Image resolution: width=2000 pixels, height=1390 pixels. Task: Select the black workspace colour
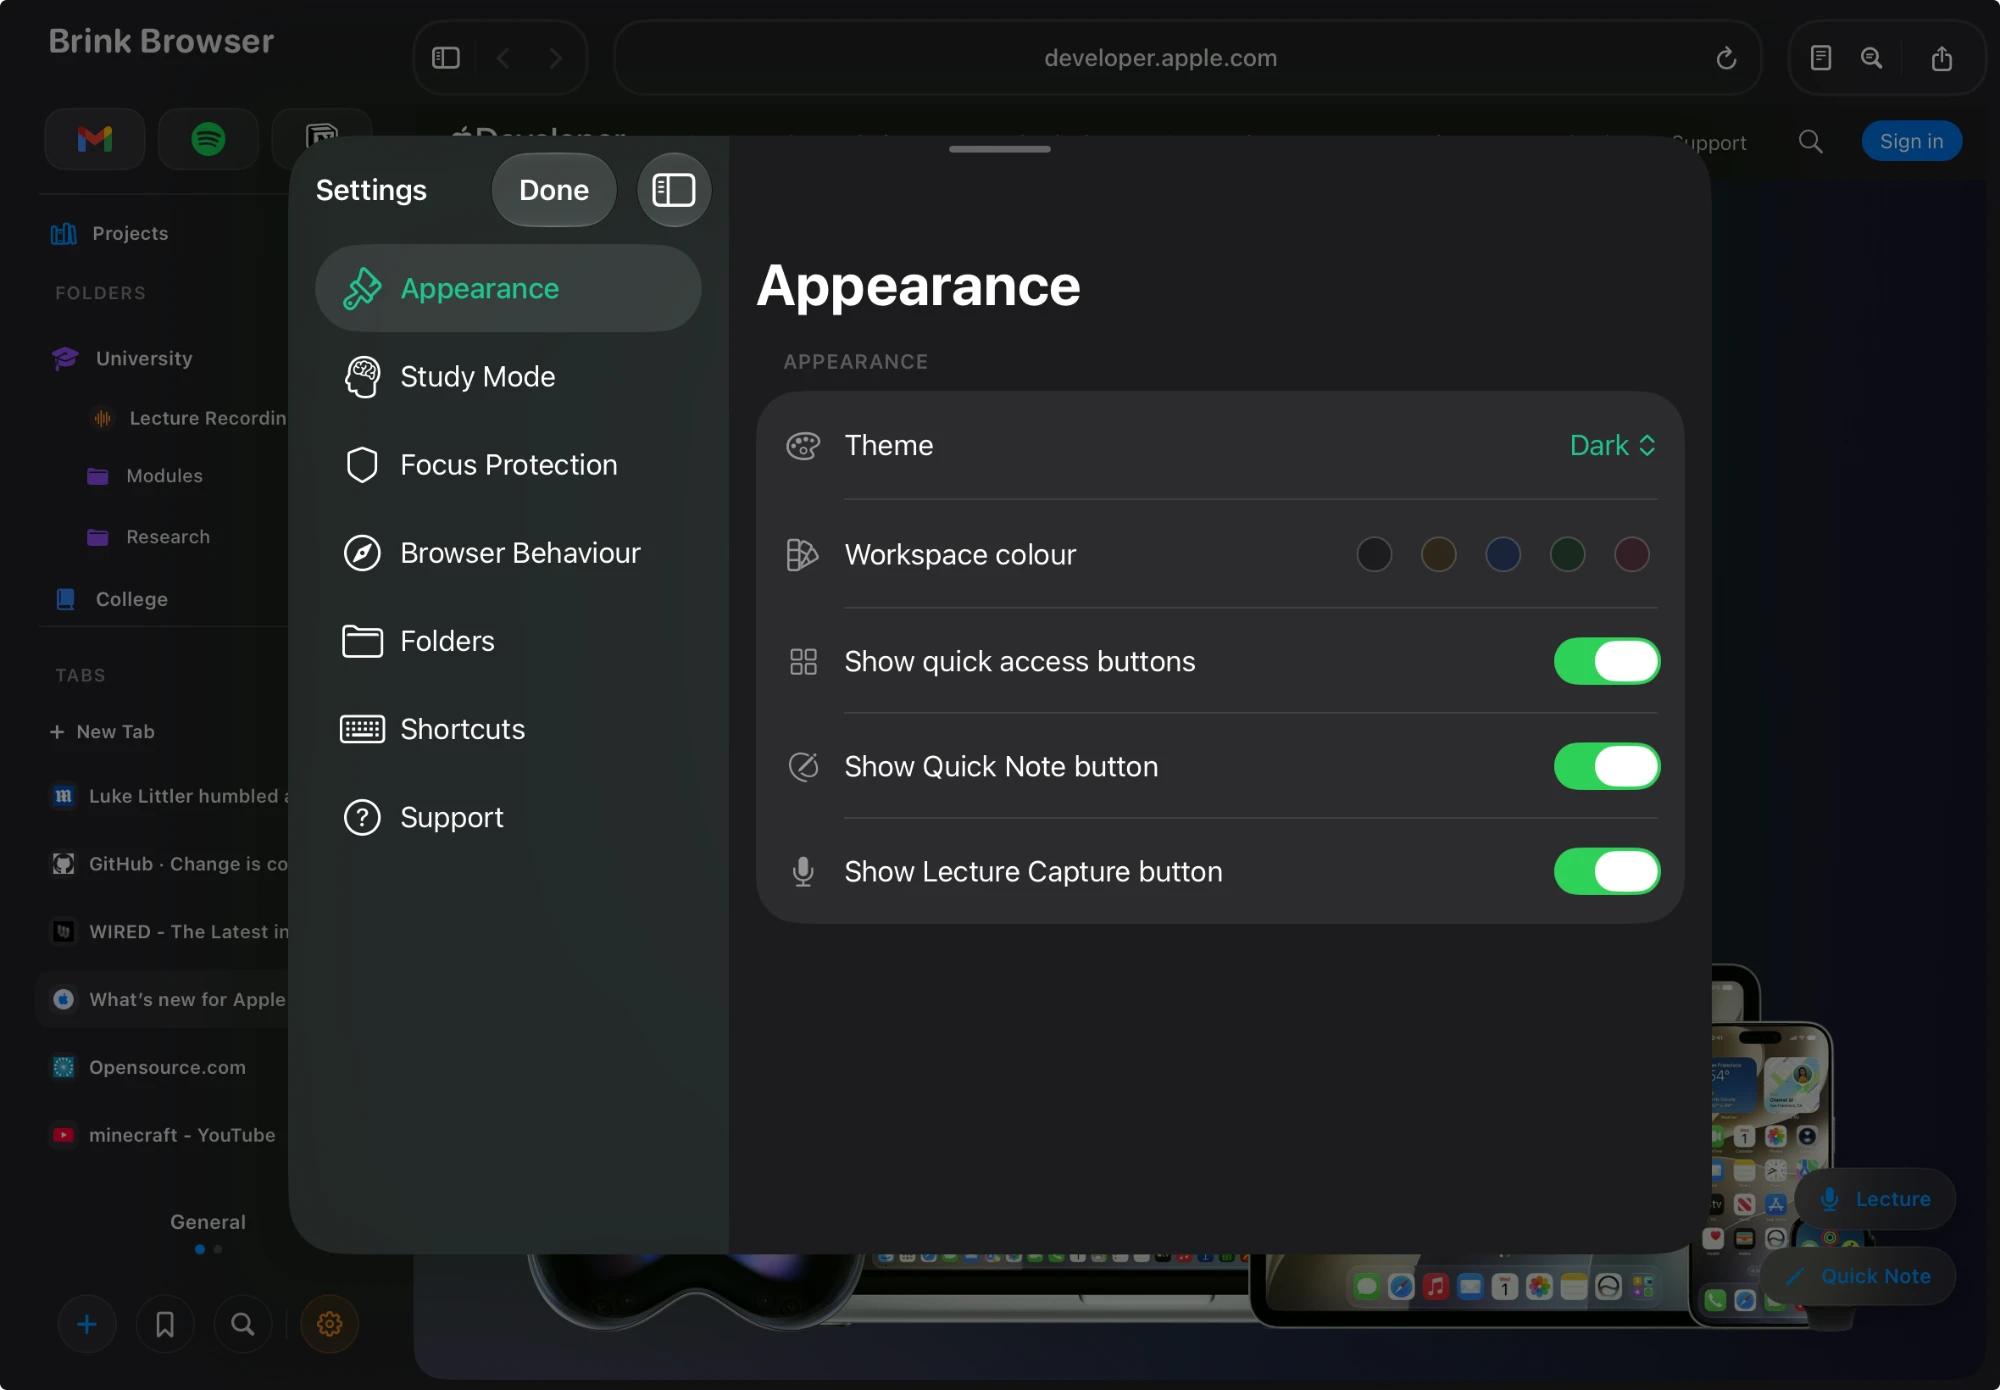tap(1374, 555)
